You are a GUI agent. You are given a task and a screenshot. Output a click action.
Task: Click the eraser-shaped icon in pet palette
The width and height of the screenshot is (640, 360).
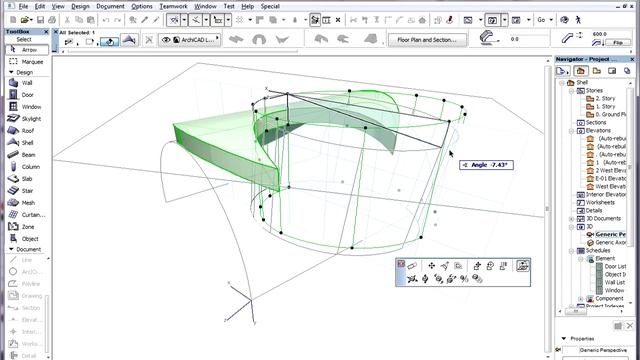coord(412,266)
